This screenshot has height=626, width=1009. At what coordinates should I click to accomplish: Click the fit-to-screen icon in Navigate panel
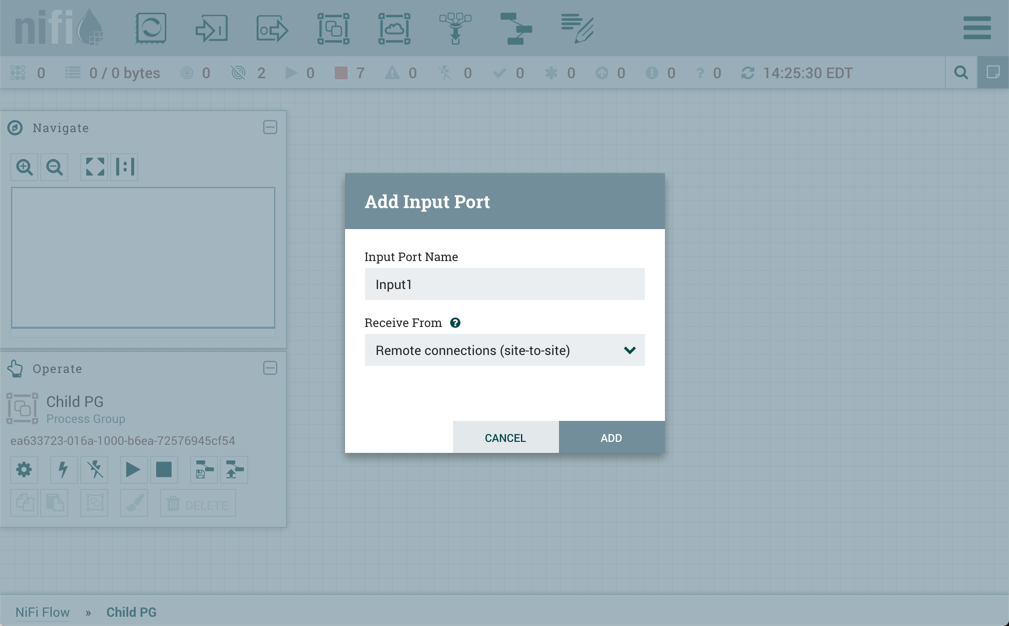(x=94, y=166)
